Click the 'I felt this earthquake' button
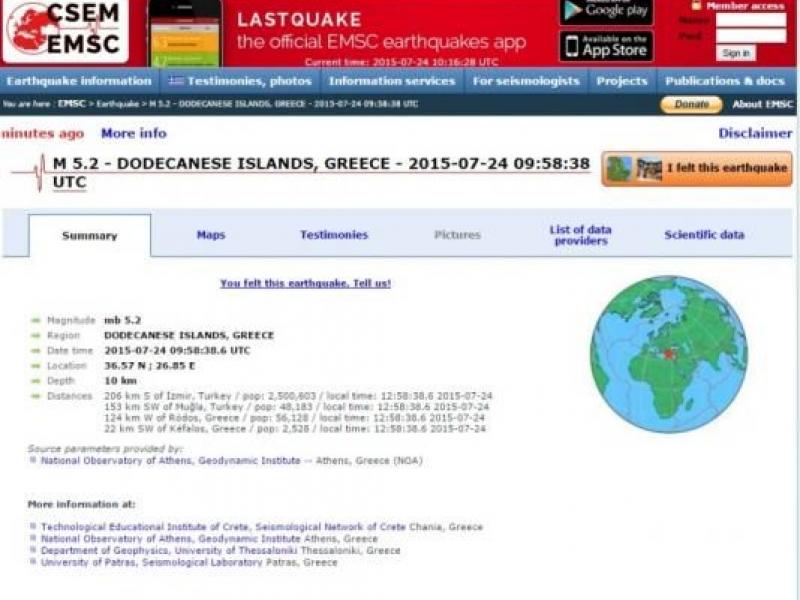The height and width of the screenshot is (600, 800). point(697,169)
